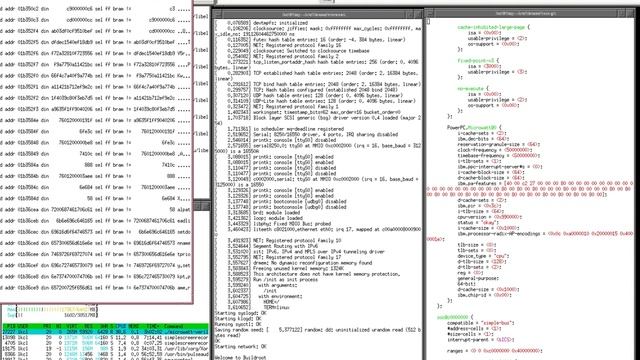Sort htop by Command column header
Image resolution: width=640 pixels, height=360 pixels.
coord(173,327)
